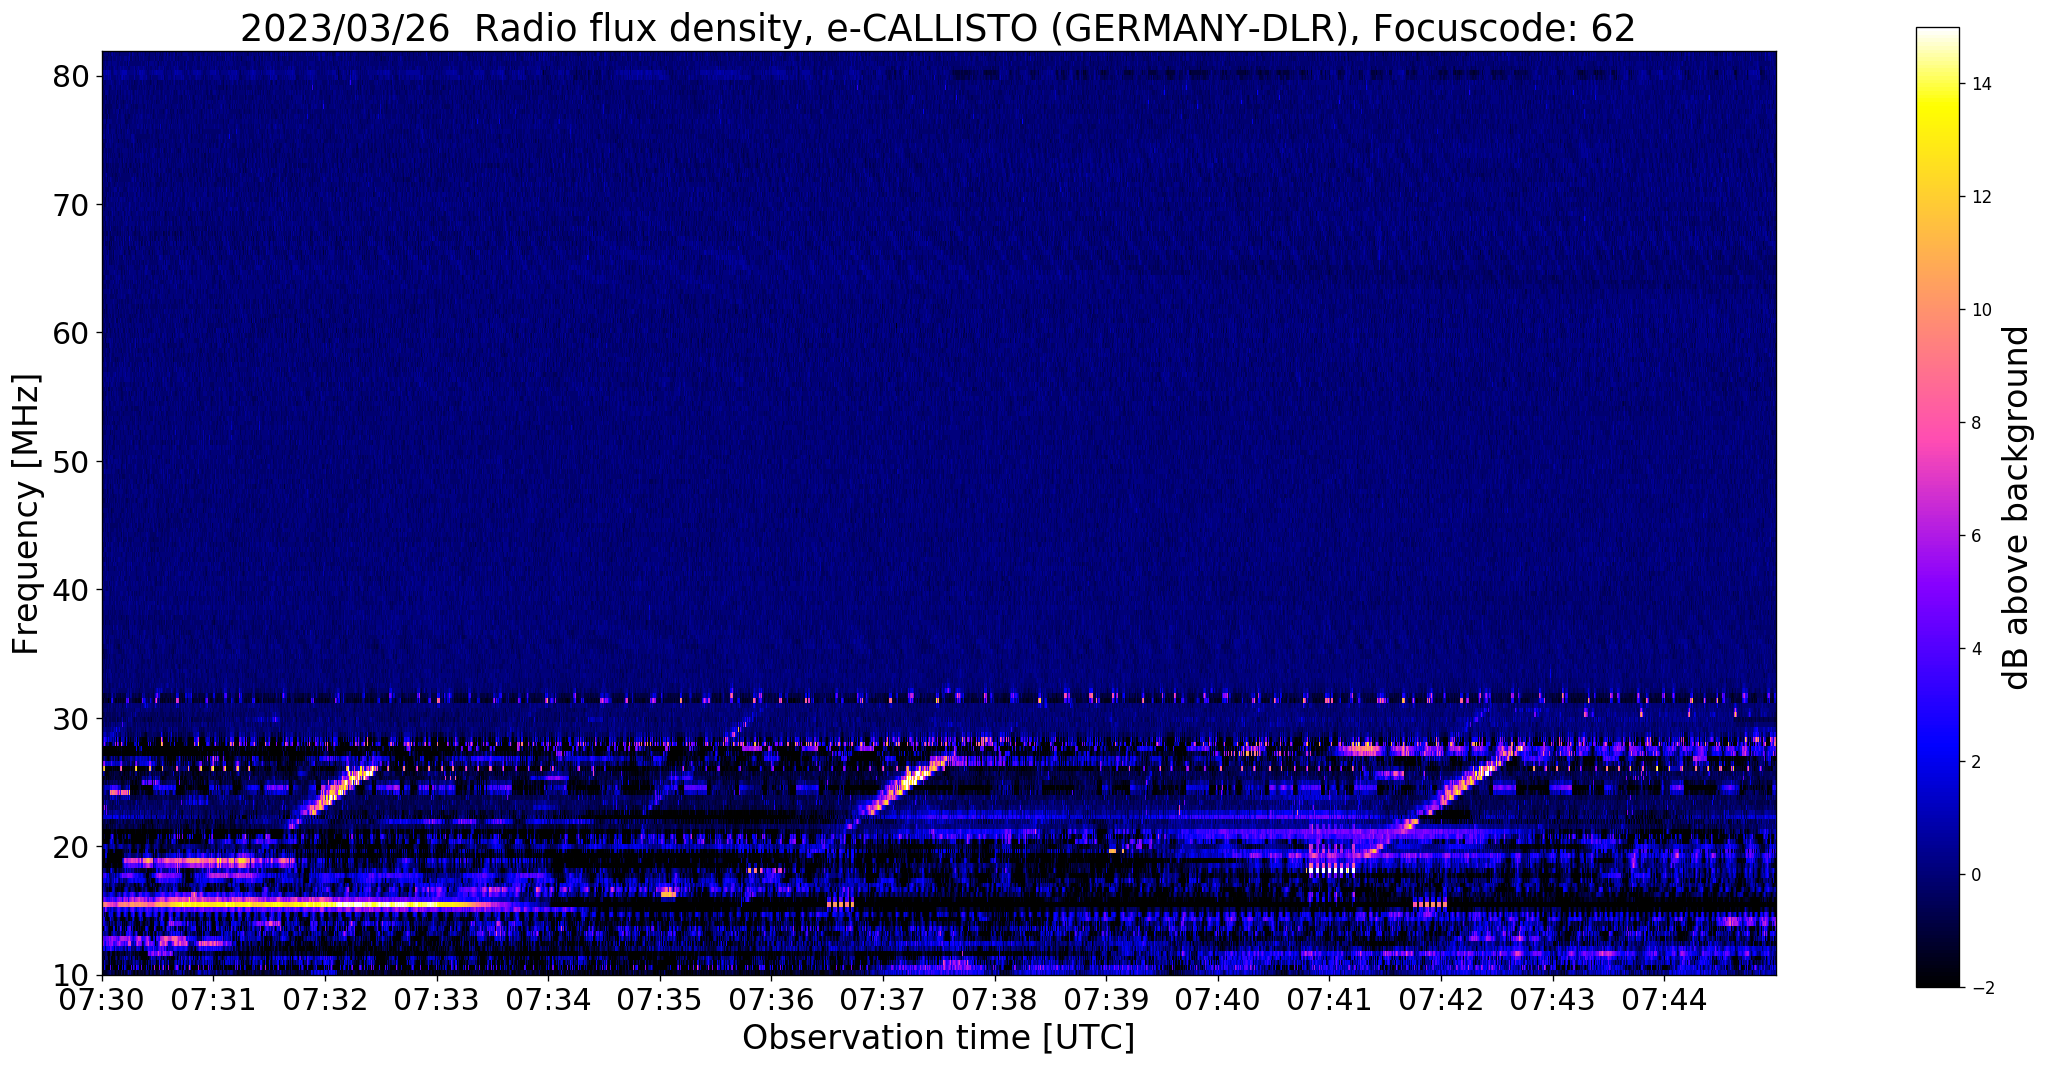Click the 07:44 time tick label
2047x1067 pixels.
click(x=1664, y=999)
